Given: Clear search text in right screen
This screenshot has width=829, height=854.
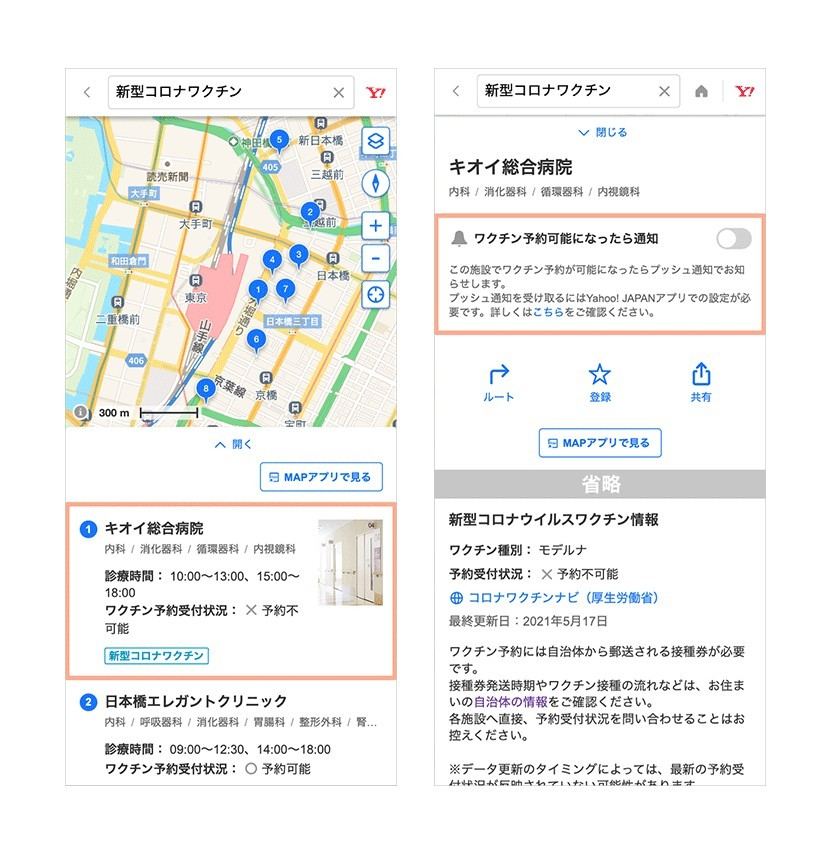Looking at the screenshot, I should click(664, 91).
